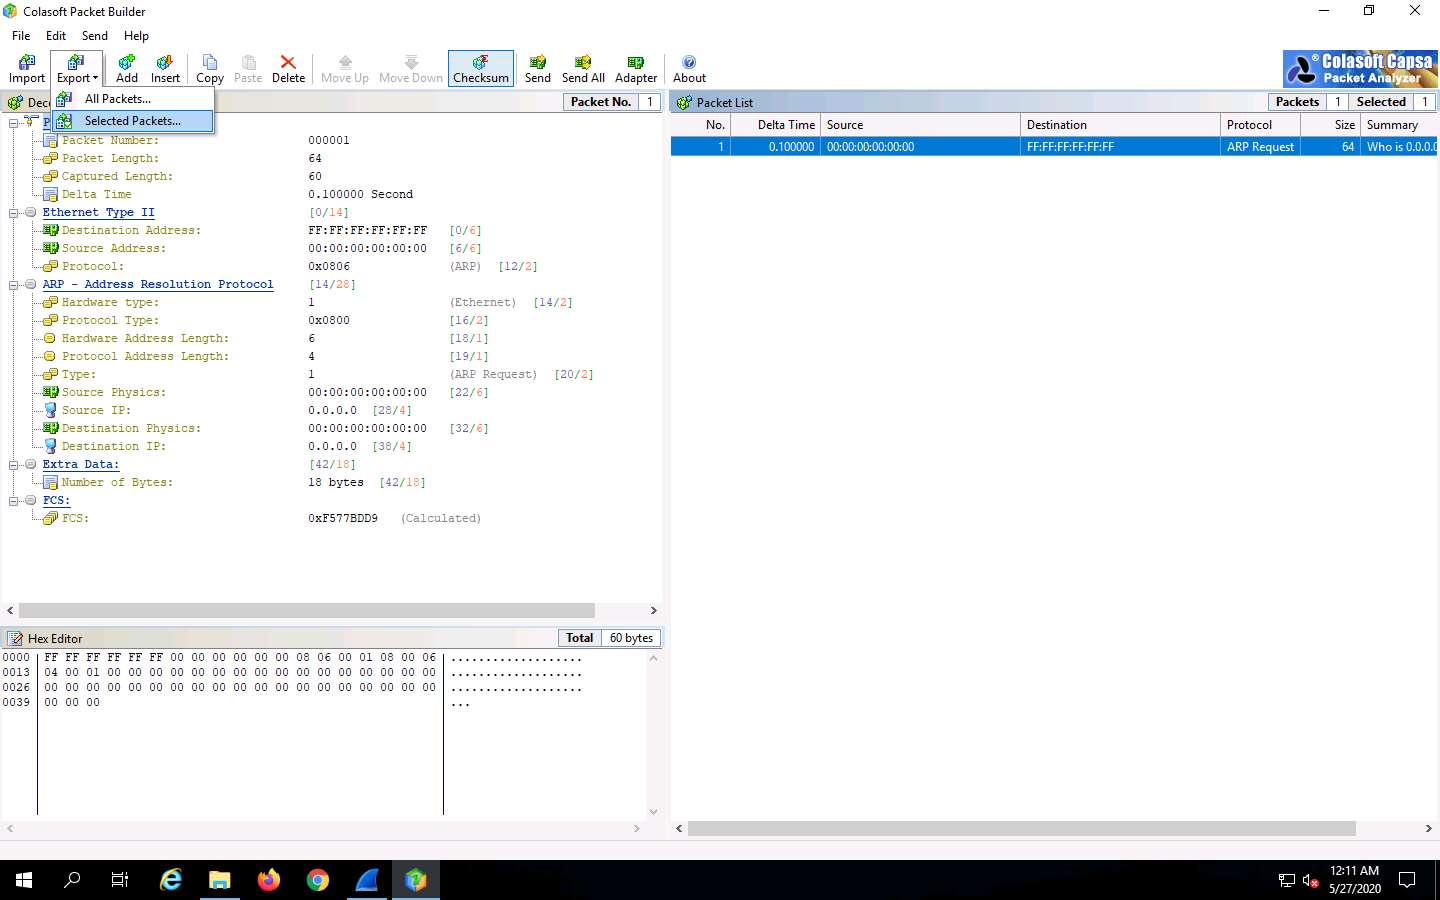Click the Delete toolbar icon
Screen dimensions: 1440x900
click(288, 69)
